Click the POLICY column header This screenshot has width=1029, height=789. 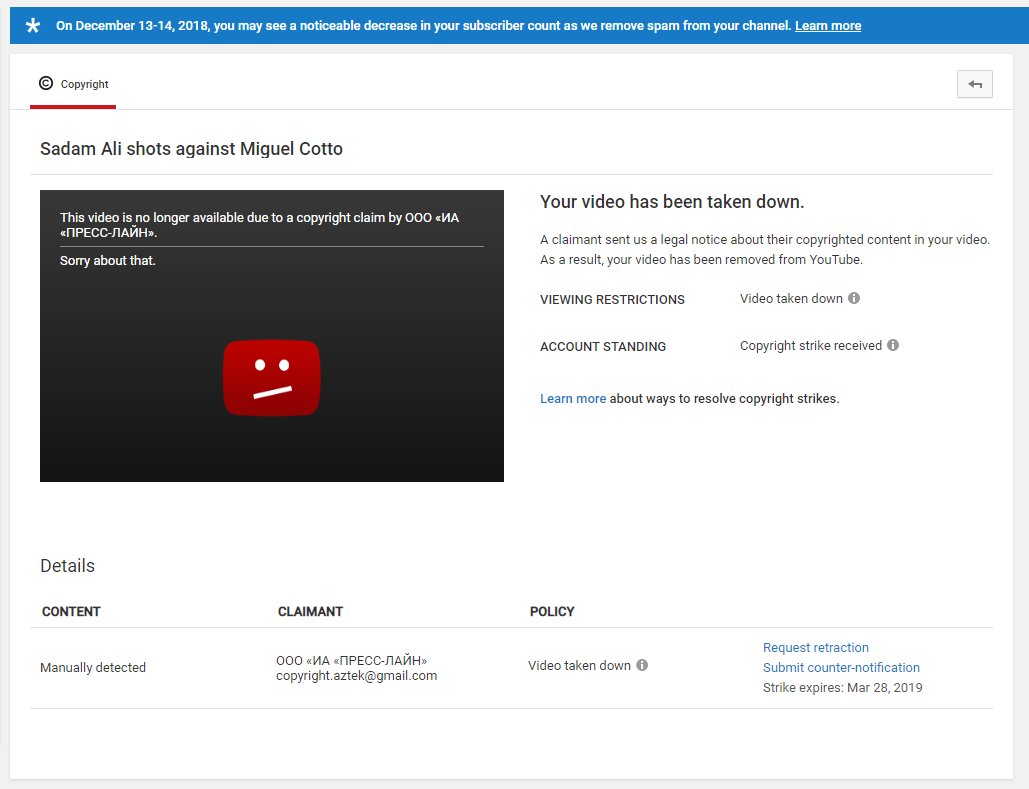tap(552, 612)
